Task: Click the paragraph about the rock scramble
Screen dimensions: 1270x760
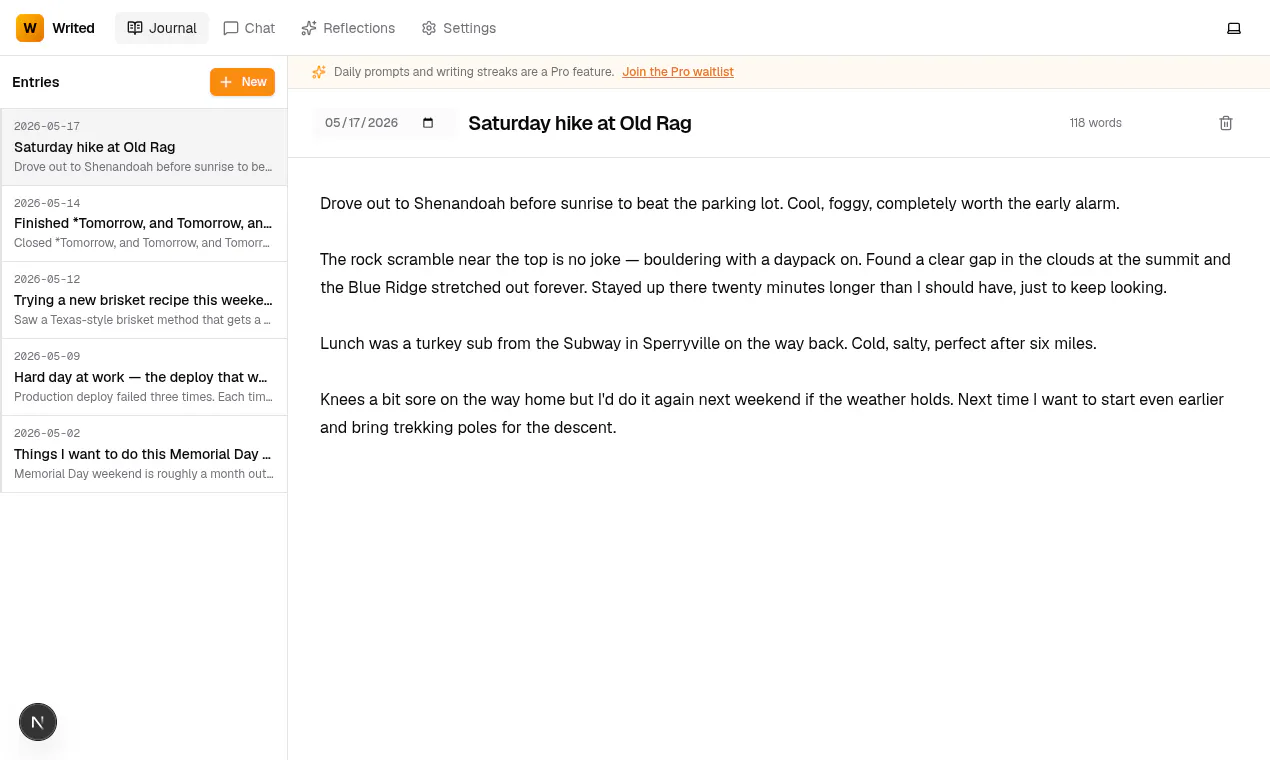Action: pos(775,273)
